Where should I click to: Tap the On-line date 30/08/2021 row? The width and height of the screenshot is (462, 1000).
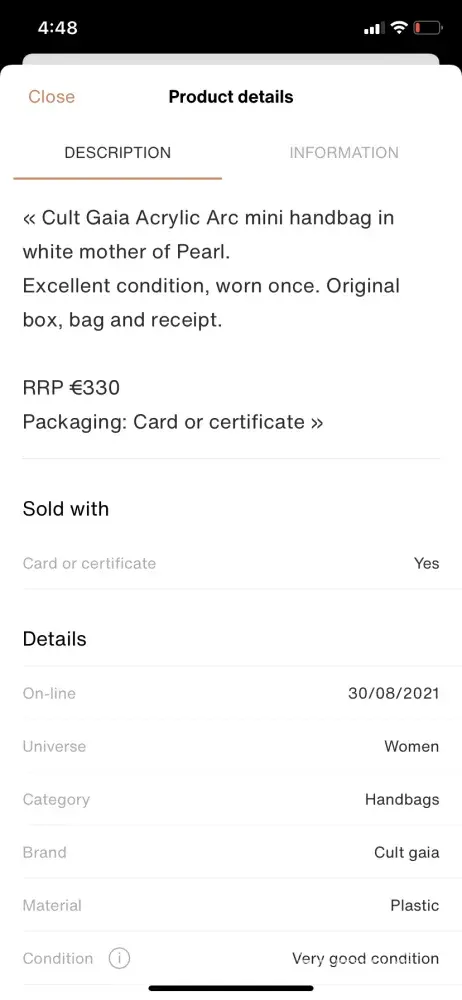click(x=231, y=693)
